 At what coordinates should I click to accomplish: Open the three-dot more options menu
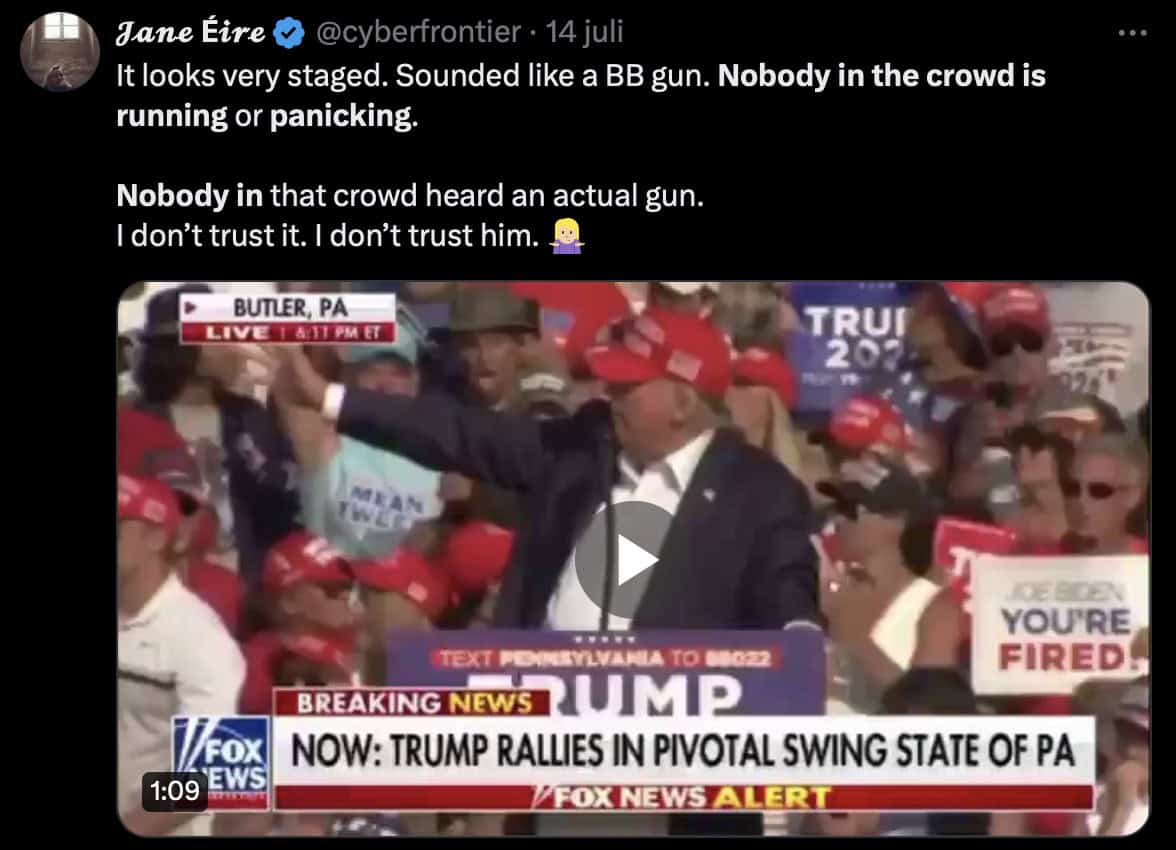point(1132,33)
